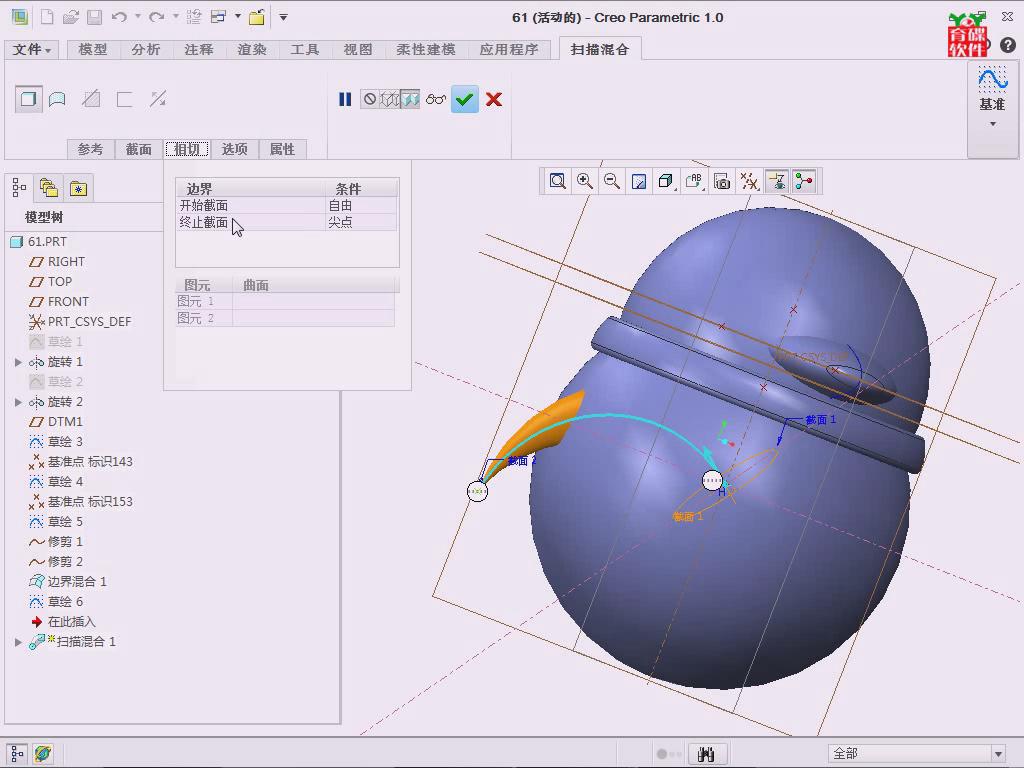Viewport: 1024px width, 768px height.
Task: Toggle spin center display
Action: point(804,181)
